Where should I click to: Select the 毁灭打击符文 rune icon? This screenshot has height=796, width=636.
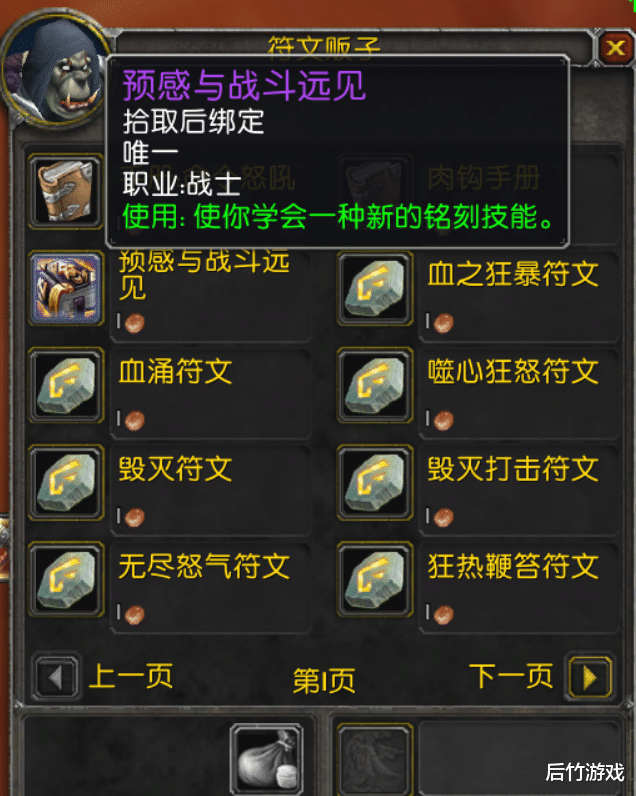click(x=375, y=482)
